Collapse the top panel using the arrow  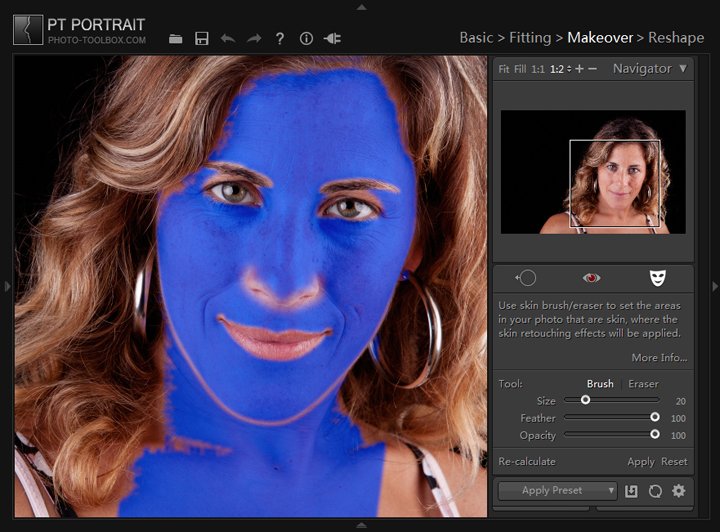[x=361, y=6]
